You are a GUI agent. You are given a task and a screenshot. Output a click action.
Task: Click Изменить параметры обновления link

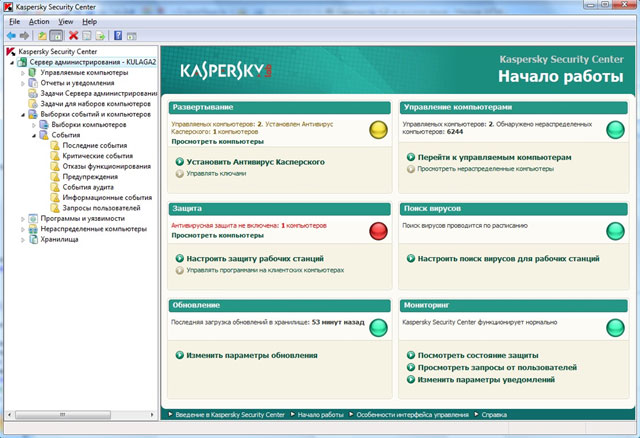252,356
